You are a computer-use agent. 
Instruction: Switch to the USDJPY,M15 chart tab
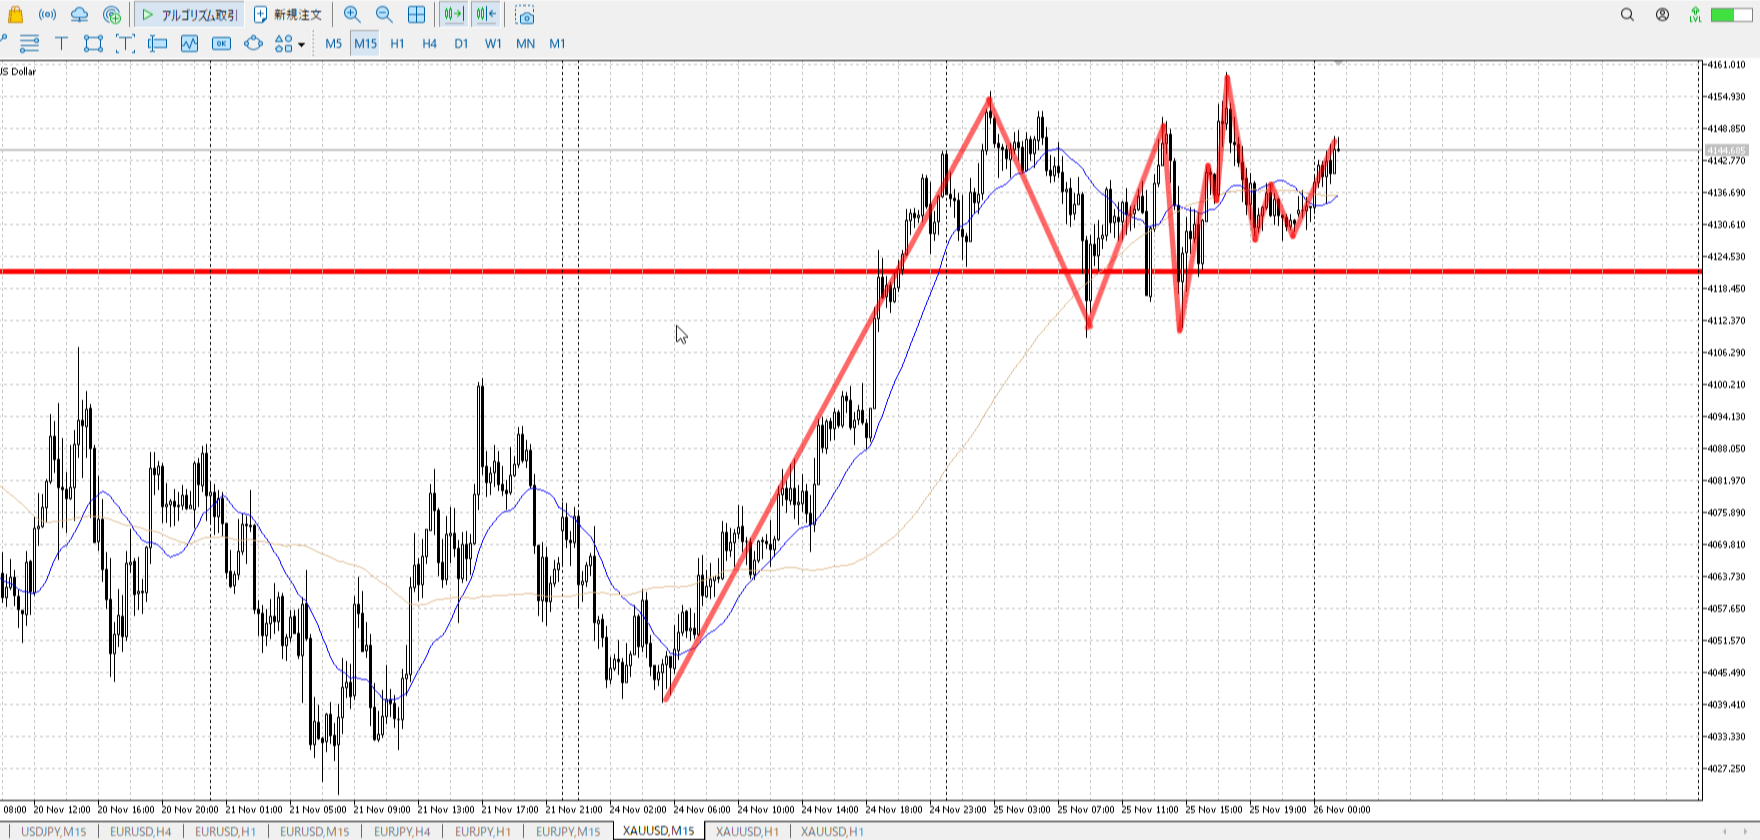[x=54, y=831]
